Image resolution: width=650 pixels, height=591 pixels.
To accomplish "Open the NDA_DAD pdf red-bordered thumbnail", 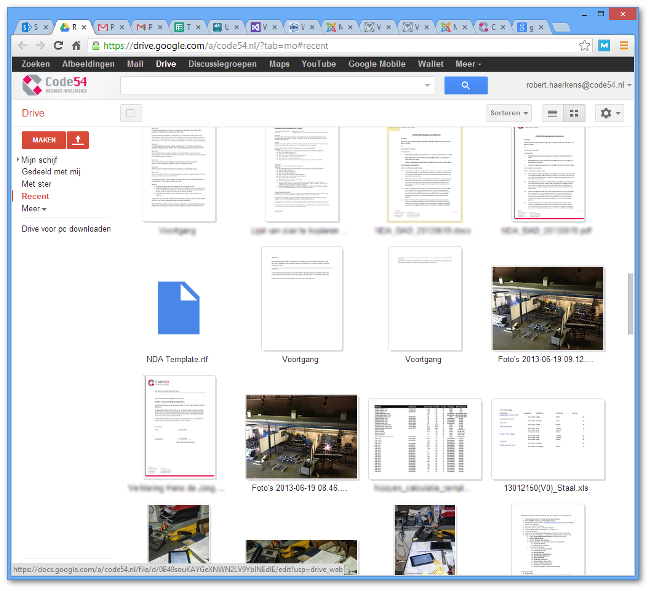I will pos(549,173).
